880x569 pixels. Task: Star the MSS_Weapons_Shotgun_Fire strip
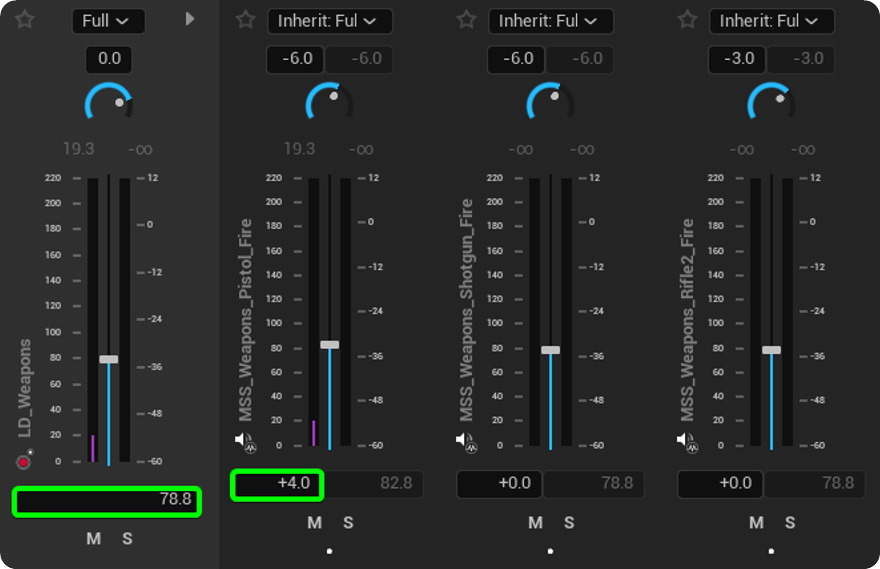(x=466, y=20)
